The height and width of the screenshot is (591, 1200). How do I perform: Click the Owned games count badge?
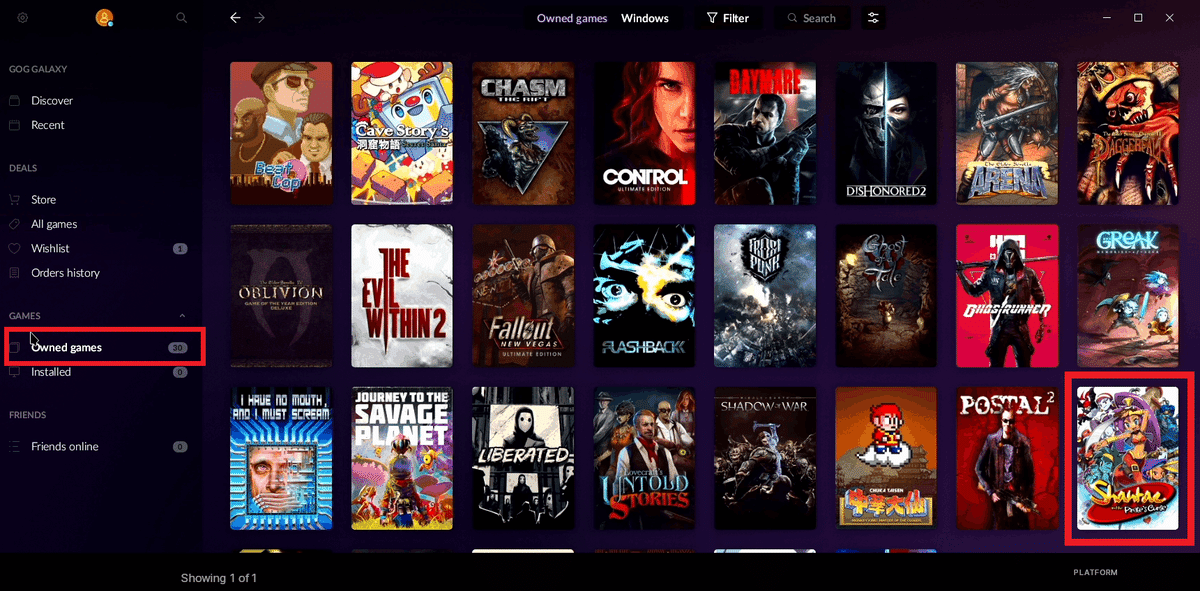pos(178,347)
